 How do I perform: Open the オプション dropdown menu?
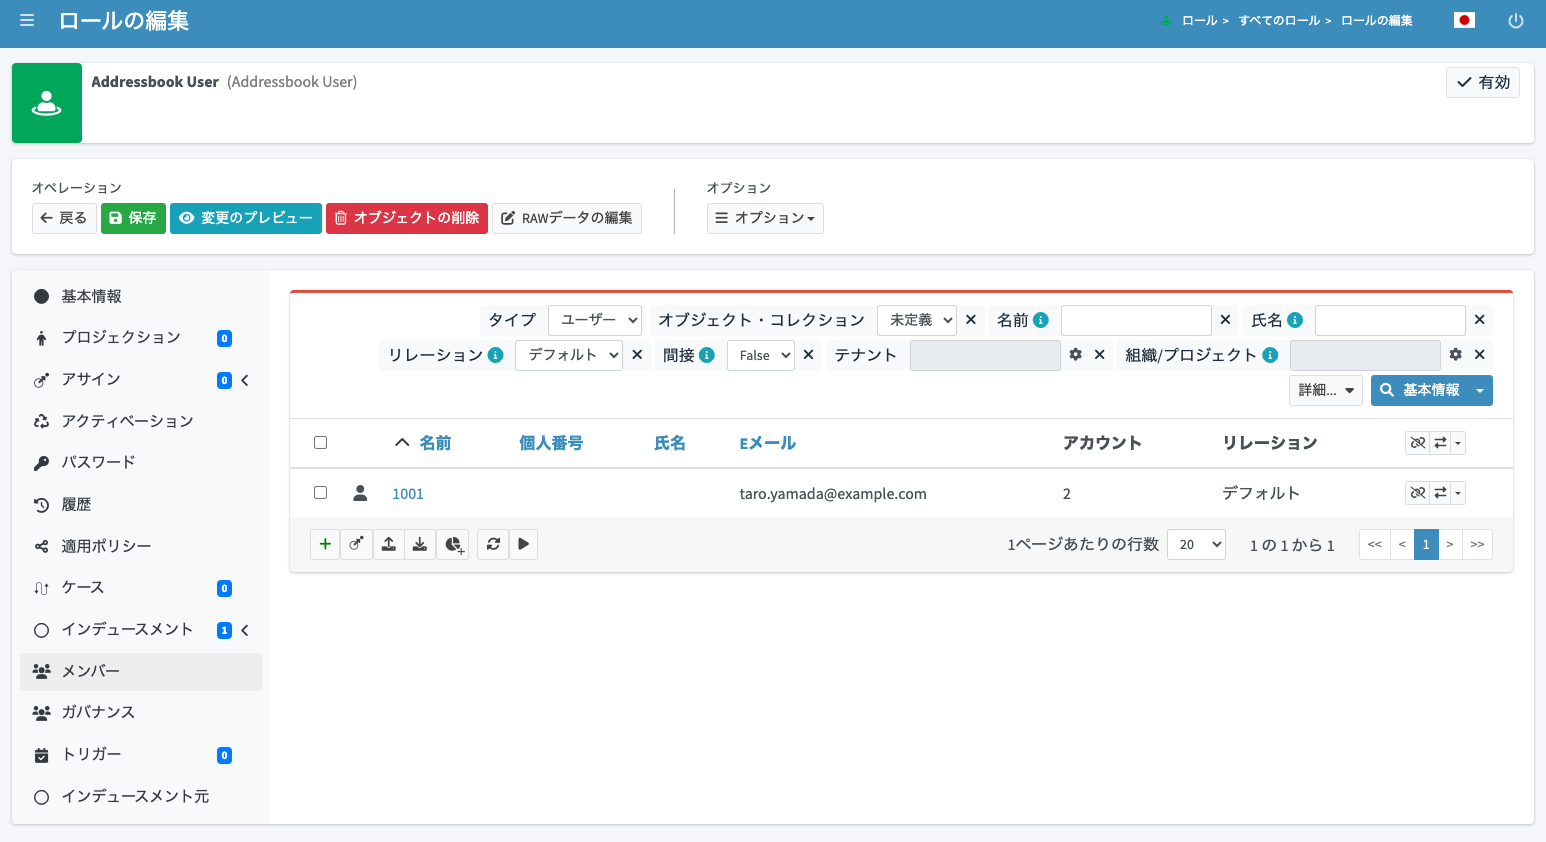coord(765,218)
